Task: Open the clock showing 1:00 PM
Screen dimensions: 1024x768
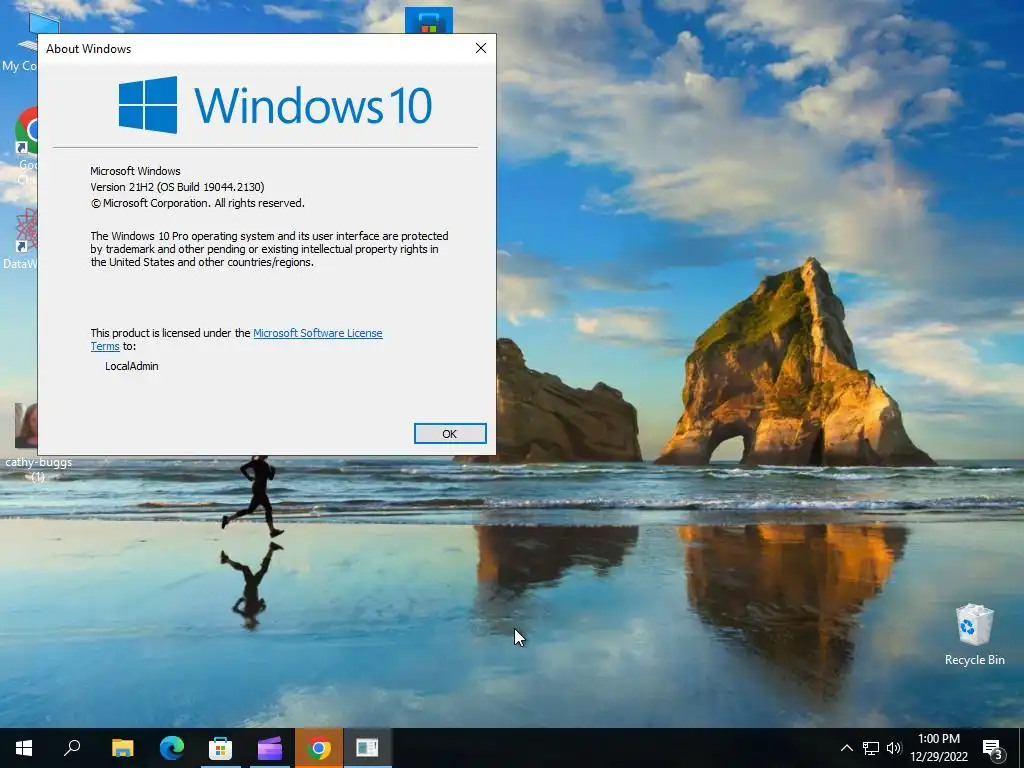Action: pos(939,748)
